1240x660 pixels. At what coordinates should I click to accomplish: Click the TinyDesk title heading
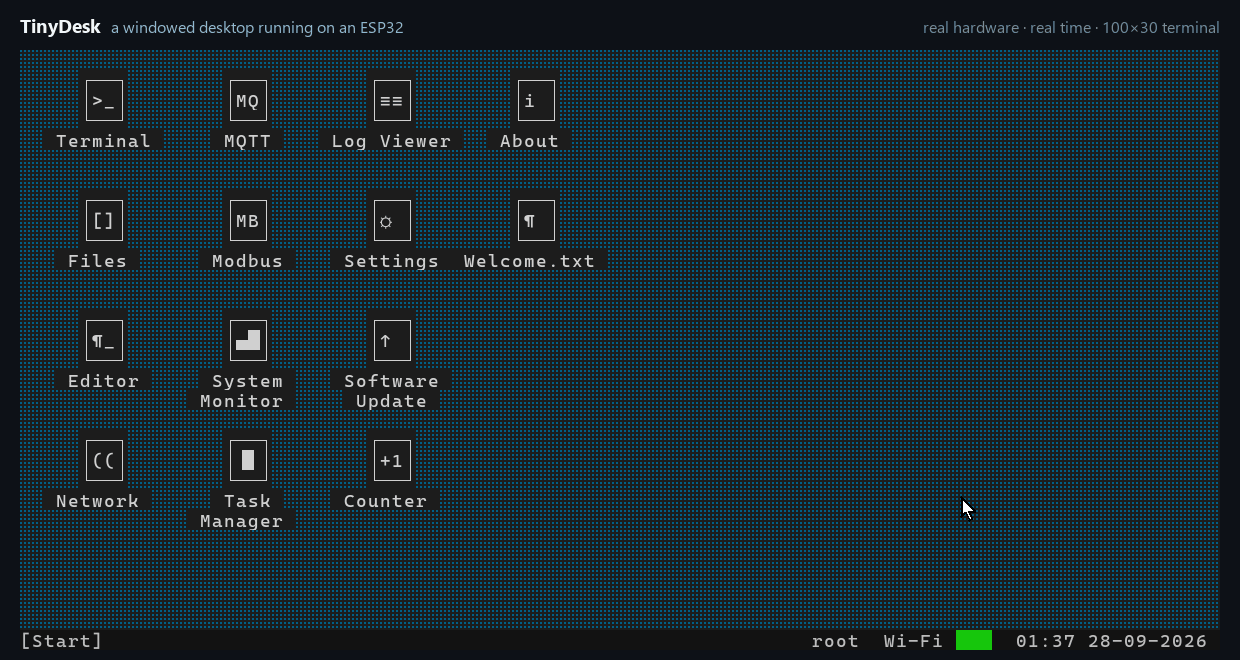click(x=60, y=27)
